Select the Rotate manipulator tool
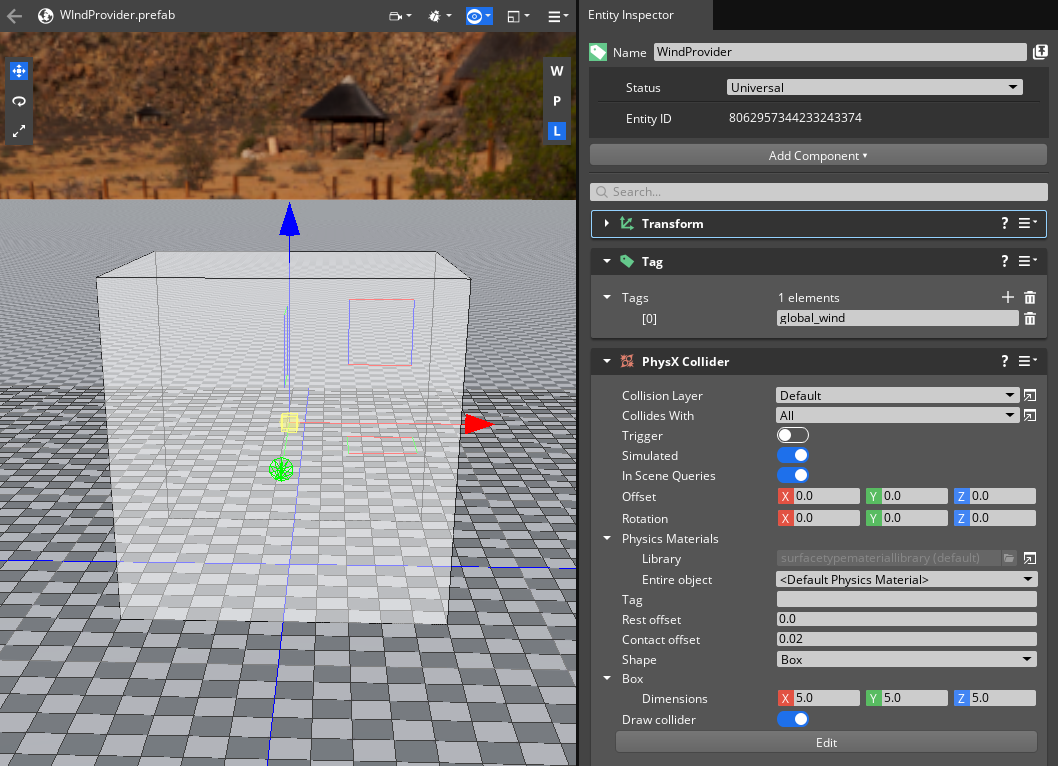This screenshot has width=1058, height=766. coord(19,101)
